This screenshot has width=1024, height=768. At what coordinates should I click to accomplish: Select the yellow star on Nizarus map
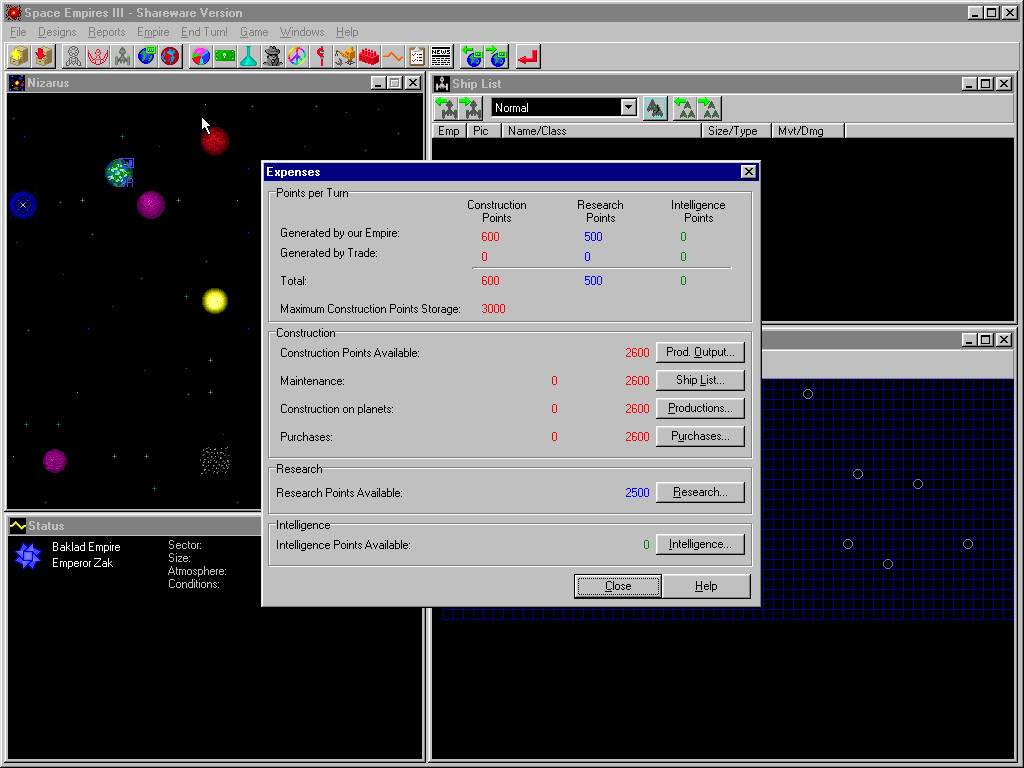(215, 300)
